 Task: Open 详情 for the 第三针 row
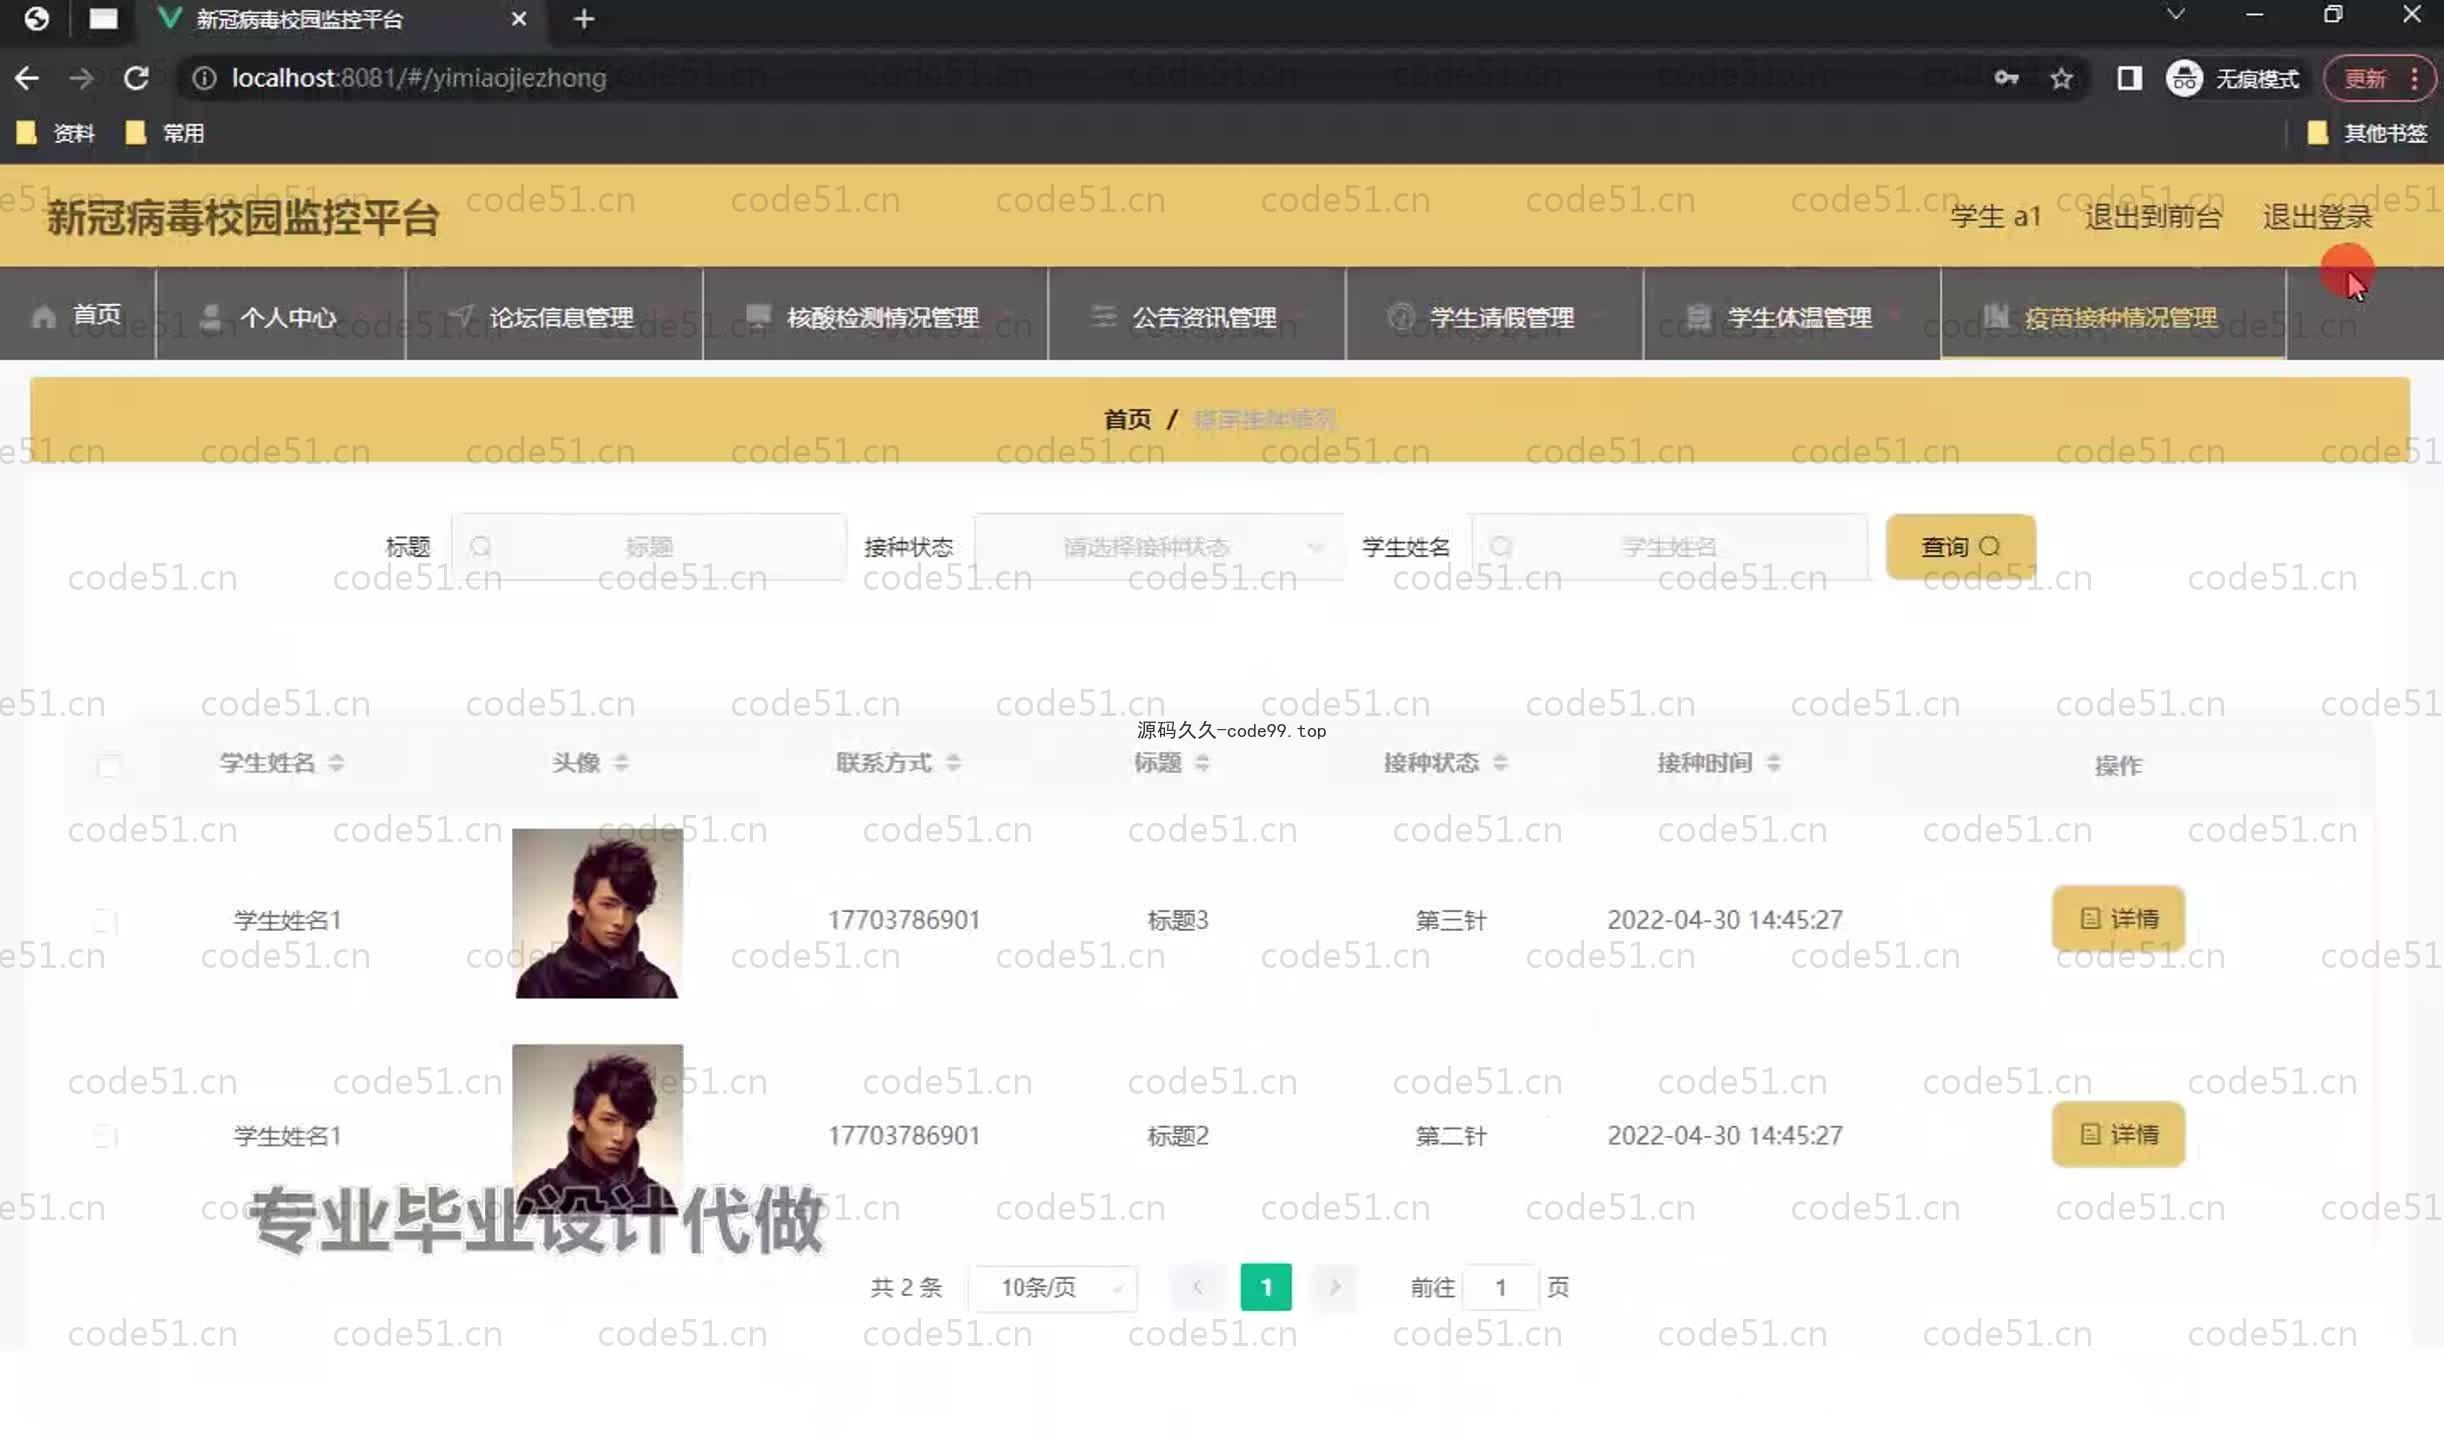[2118, 918]
